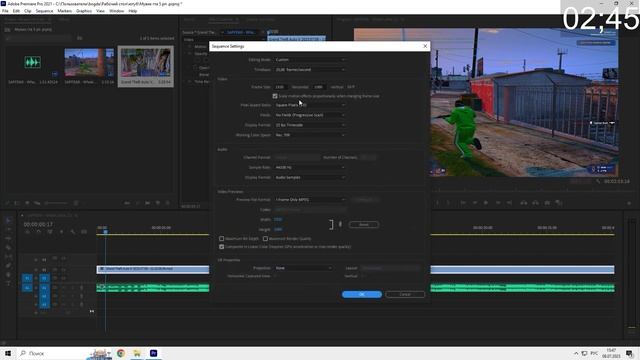Click the trash Clear icon in Project panel
The height and width of the screenshot is (360, 640).
coord(168,203)
